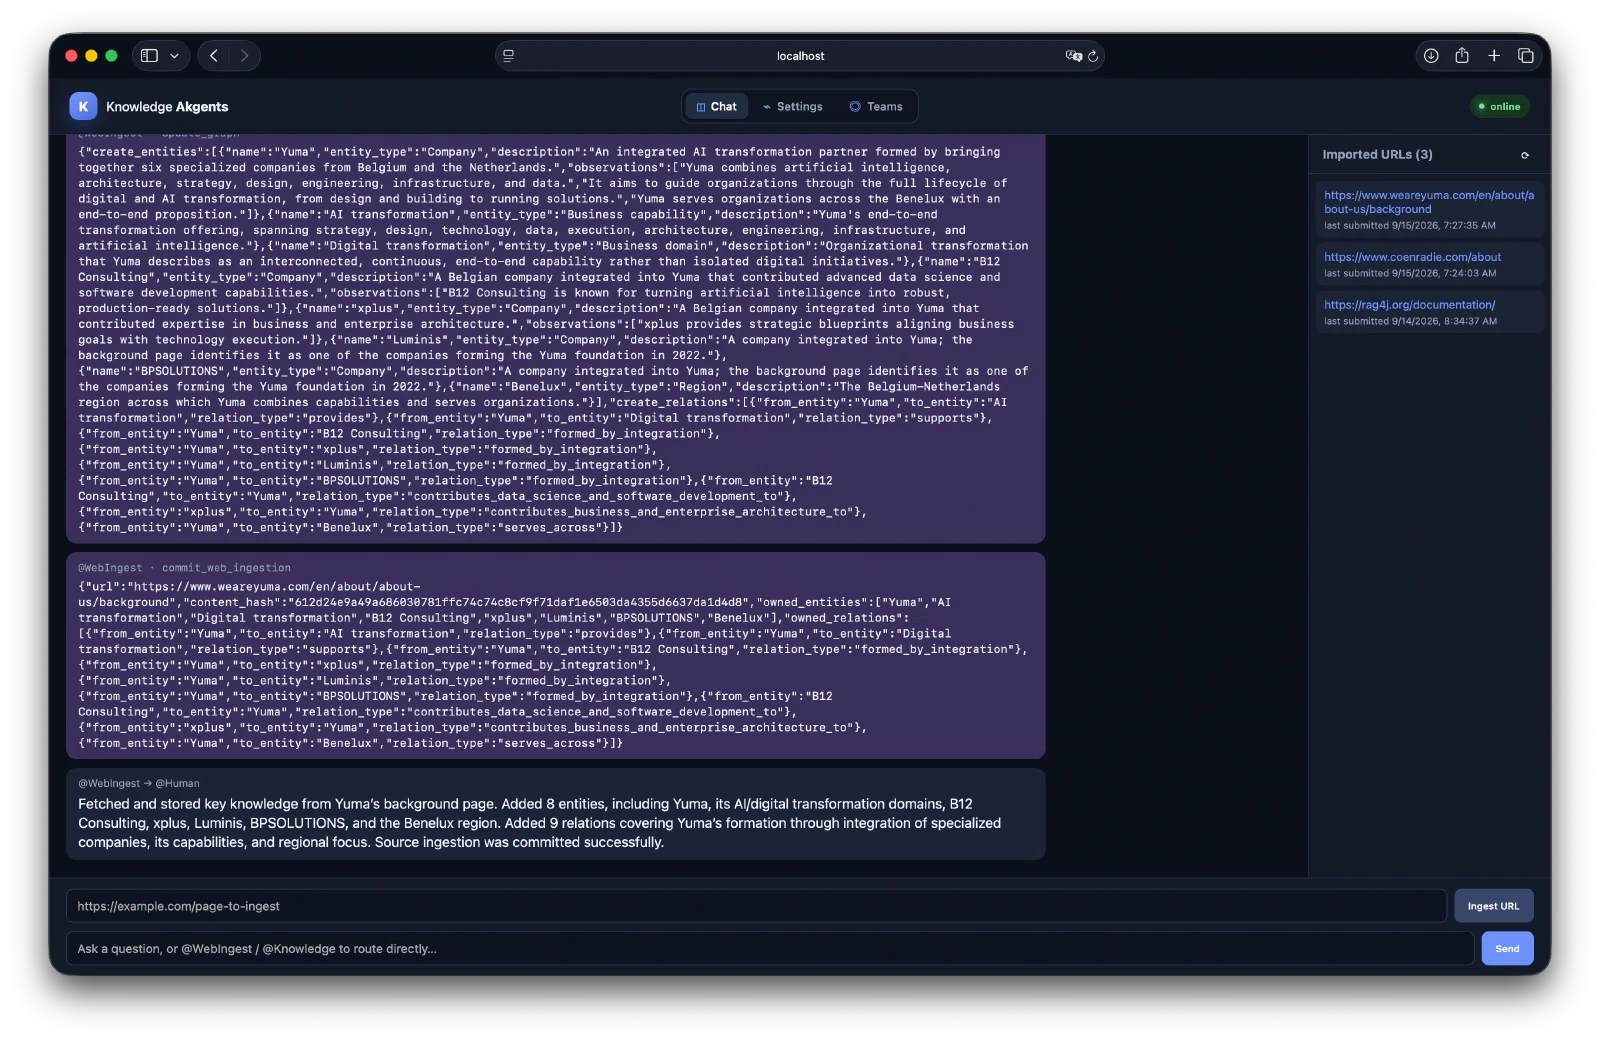Click the translate icon in address bar
The height and width of the screenshot is (1040, 1600).
tap(1073, 56)
